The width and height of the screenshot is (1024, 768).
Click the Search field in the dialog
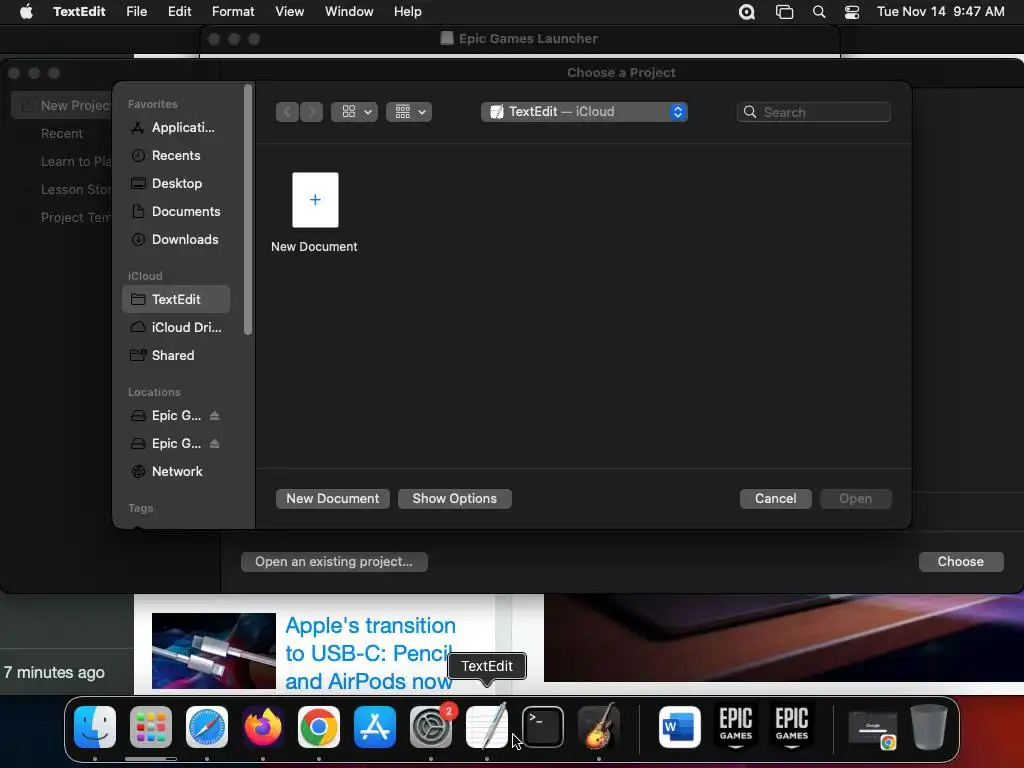pos(814,112)
